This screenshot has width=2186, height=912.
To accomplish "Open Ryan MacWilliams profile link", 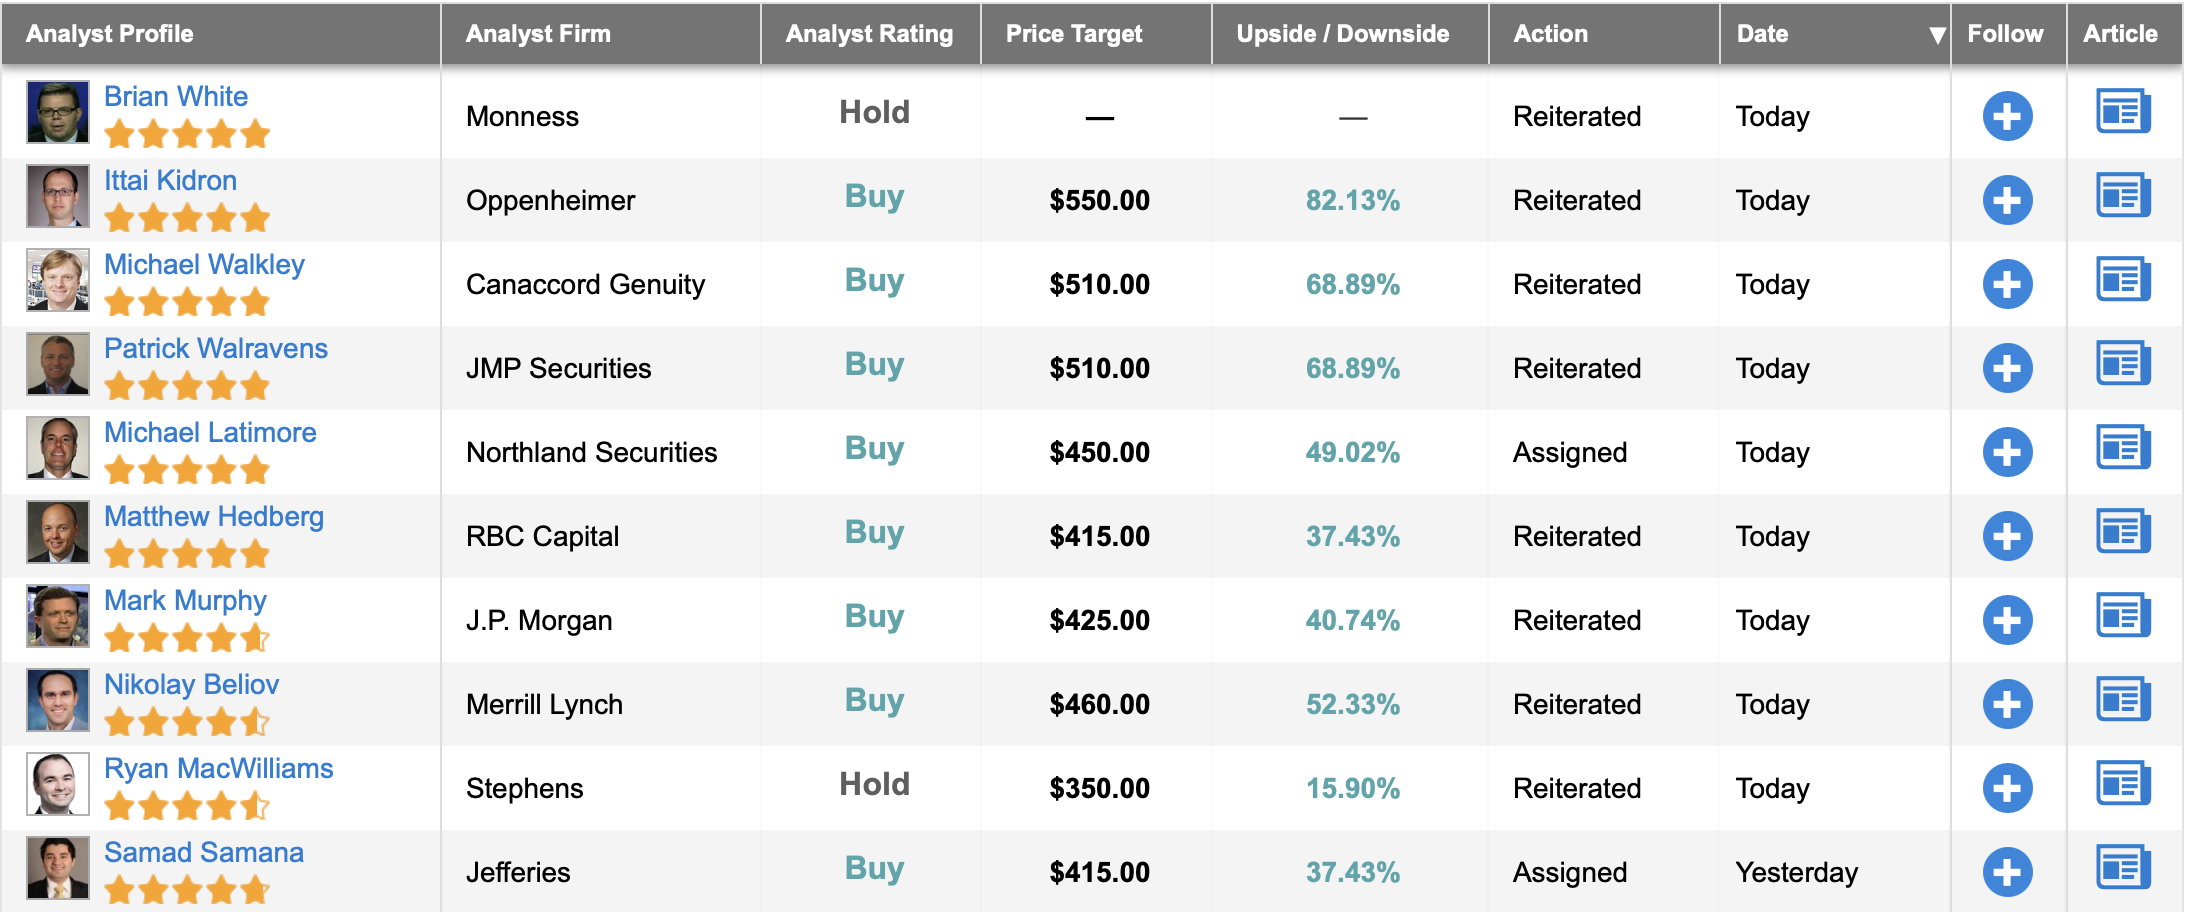I will pyautogui.click(x=218, y=768).
